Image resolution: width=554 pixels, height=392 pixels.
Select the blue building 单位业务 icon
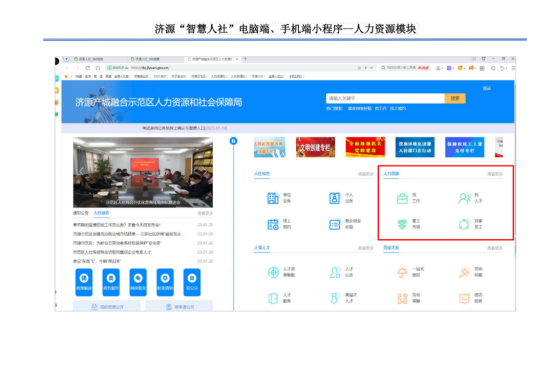coord(273,198)
